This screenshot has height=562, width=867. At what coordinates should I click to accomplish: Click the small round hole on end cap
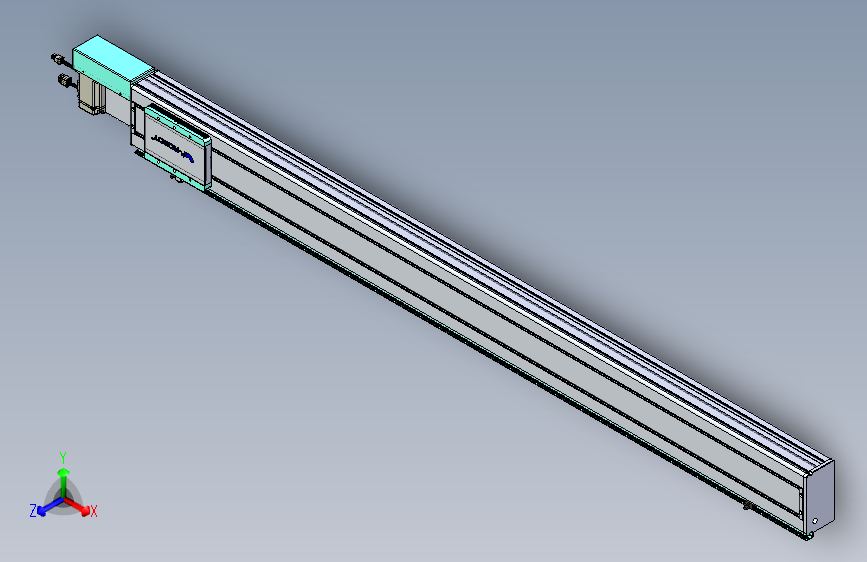pos(814,521)
